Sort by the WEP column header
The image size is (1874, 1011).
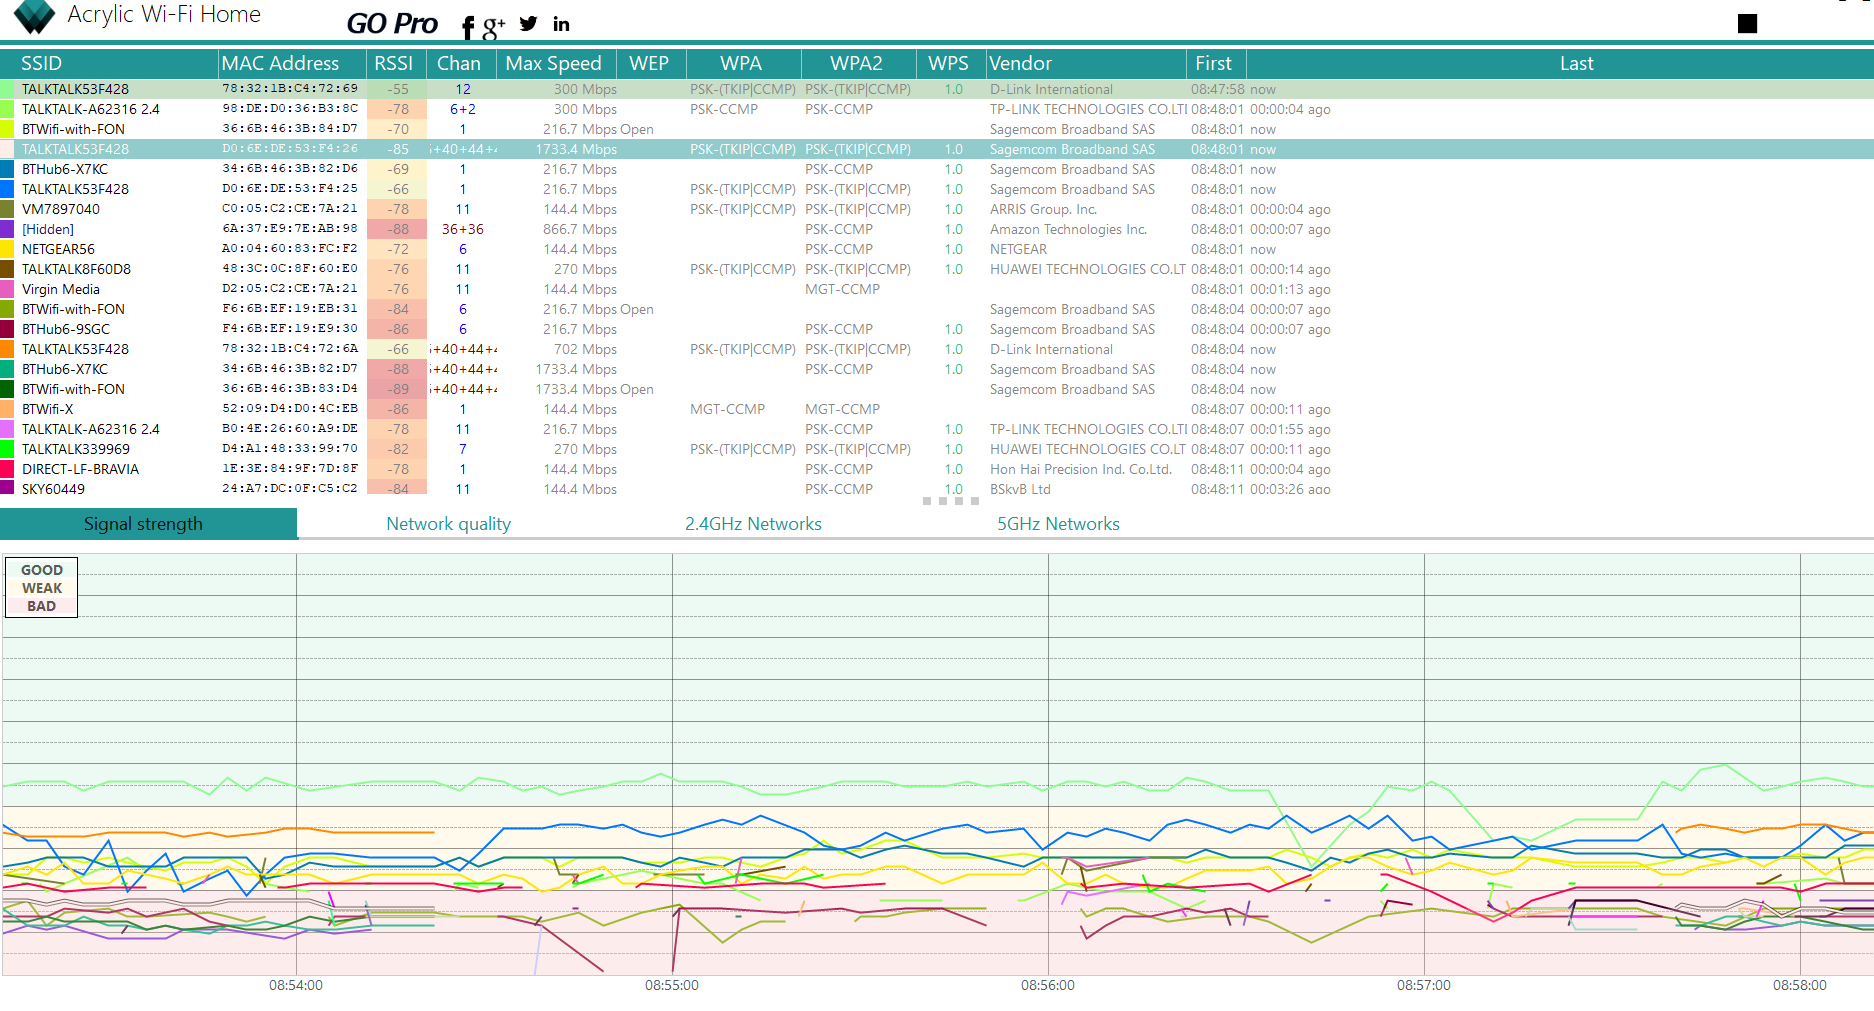(651, 63)
